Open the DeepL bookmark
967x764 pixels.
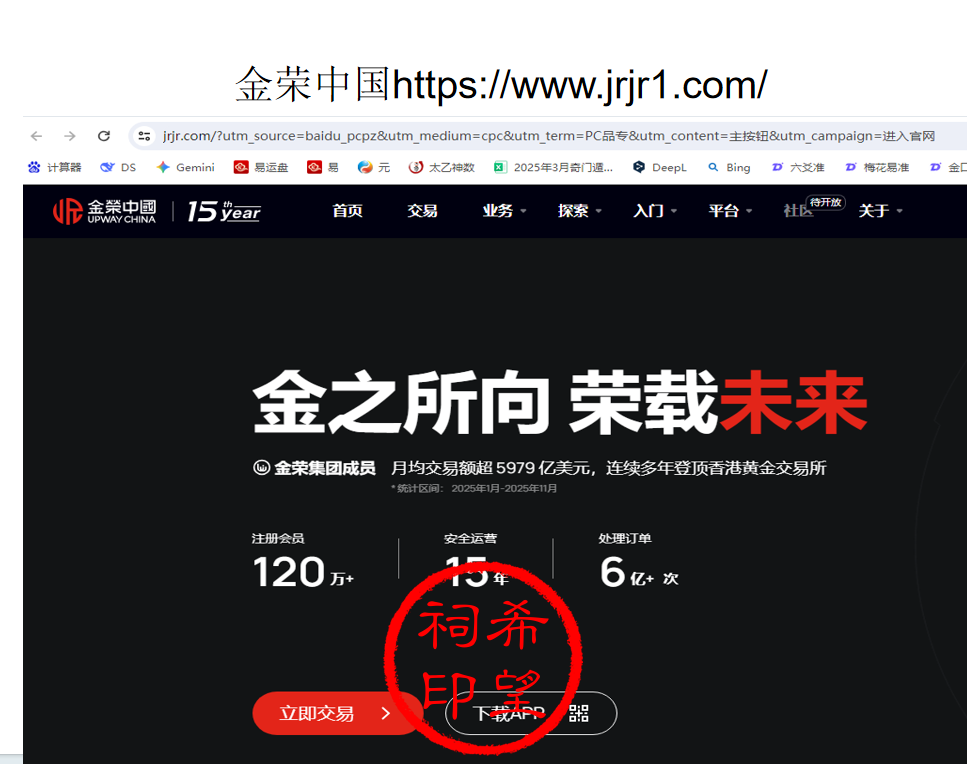(660, 167)
